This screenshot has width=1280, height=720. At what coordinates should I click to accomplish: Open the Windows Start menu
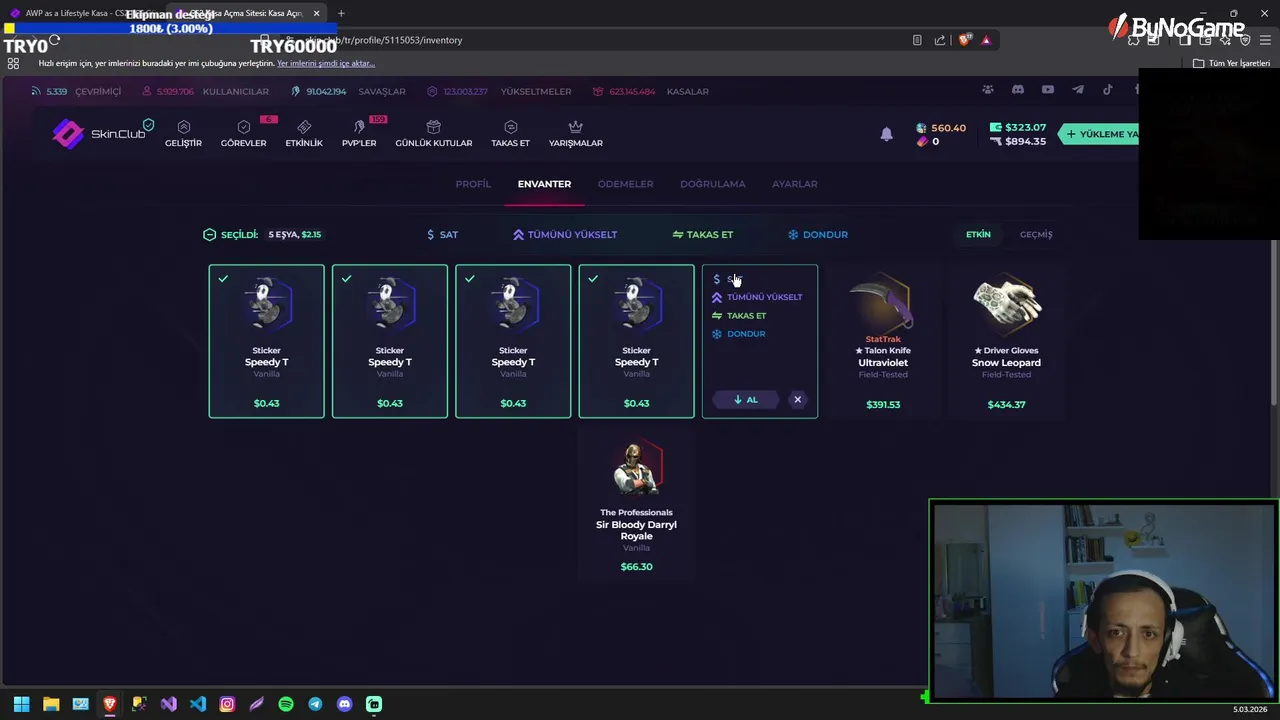point(21,704)
